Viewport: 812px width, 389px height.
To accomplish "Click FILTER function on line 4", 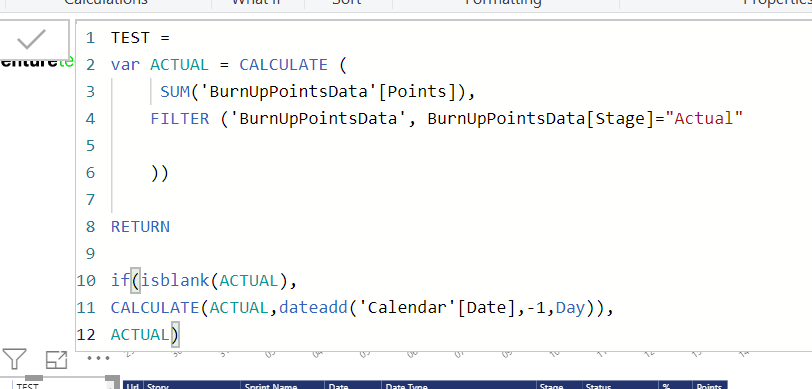I will point(180,119).
